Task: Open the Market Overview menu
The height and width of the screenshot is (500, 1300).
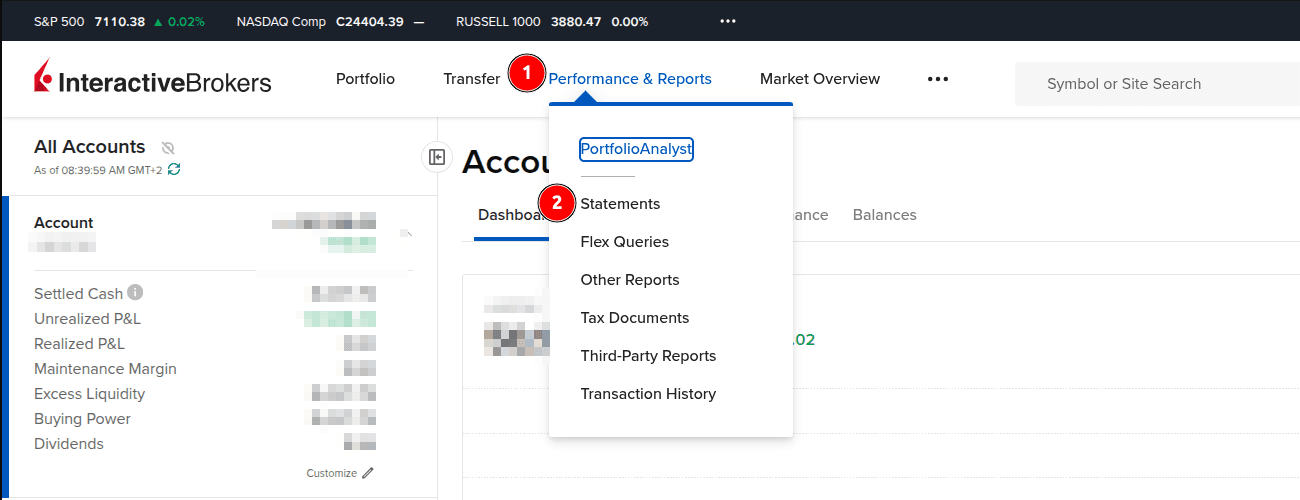Action: coord(820,79)
